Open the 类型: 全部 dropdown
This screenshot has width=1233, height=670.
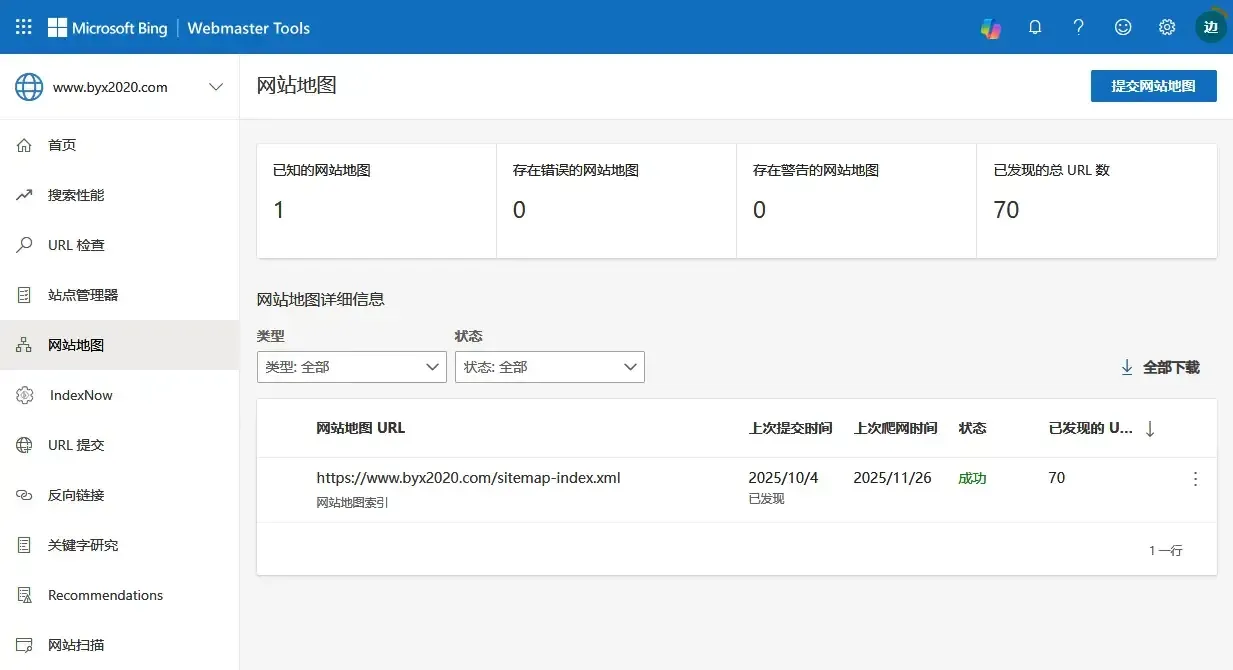coord(351,367)
